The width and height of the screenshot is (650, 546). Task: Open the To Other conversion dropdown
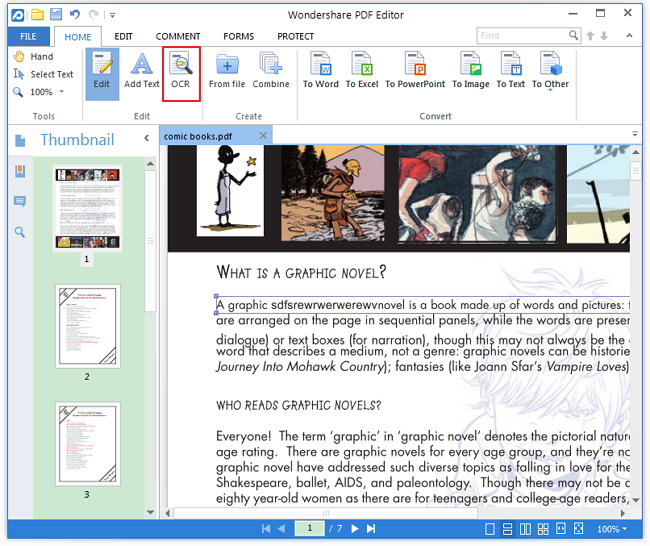(551, 71)
